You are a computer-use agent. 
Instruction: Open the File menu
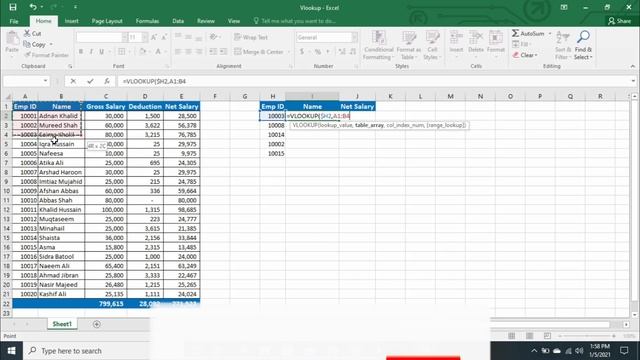pos(14,21)
